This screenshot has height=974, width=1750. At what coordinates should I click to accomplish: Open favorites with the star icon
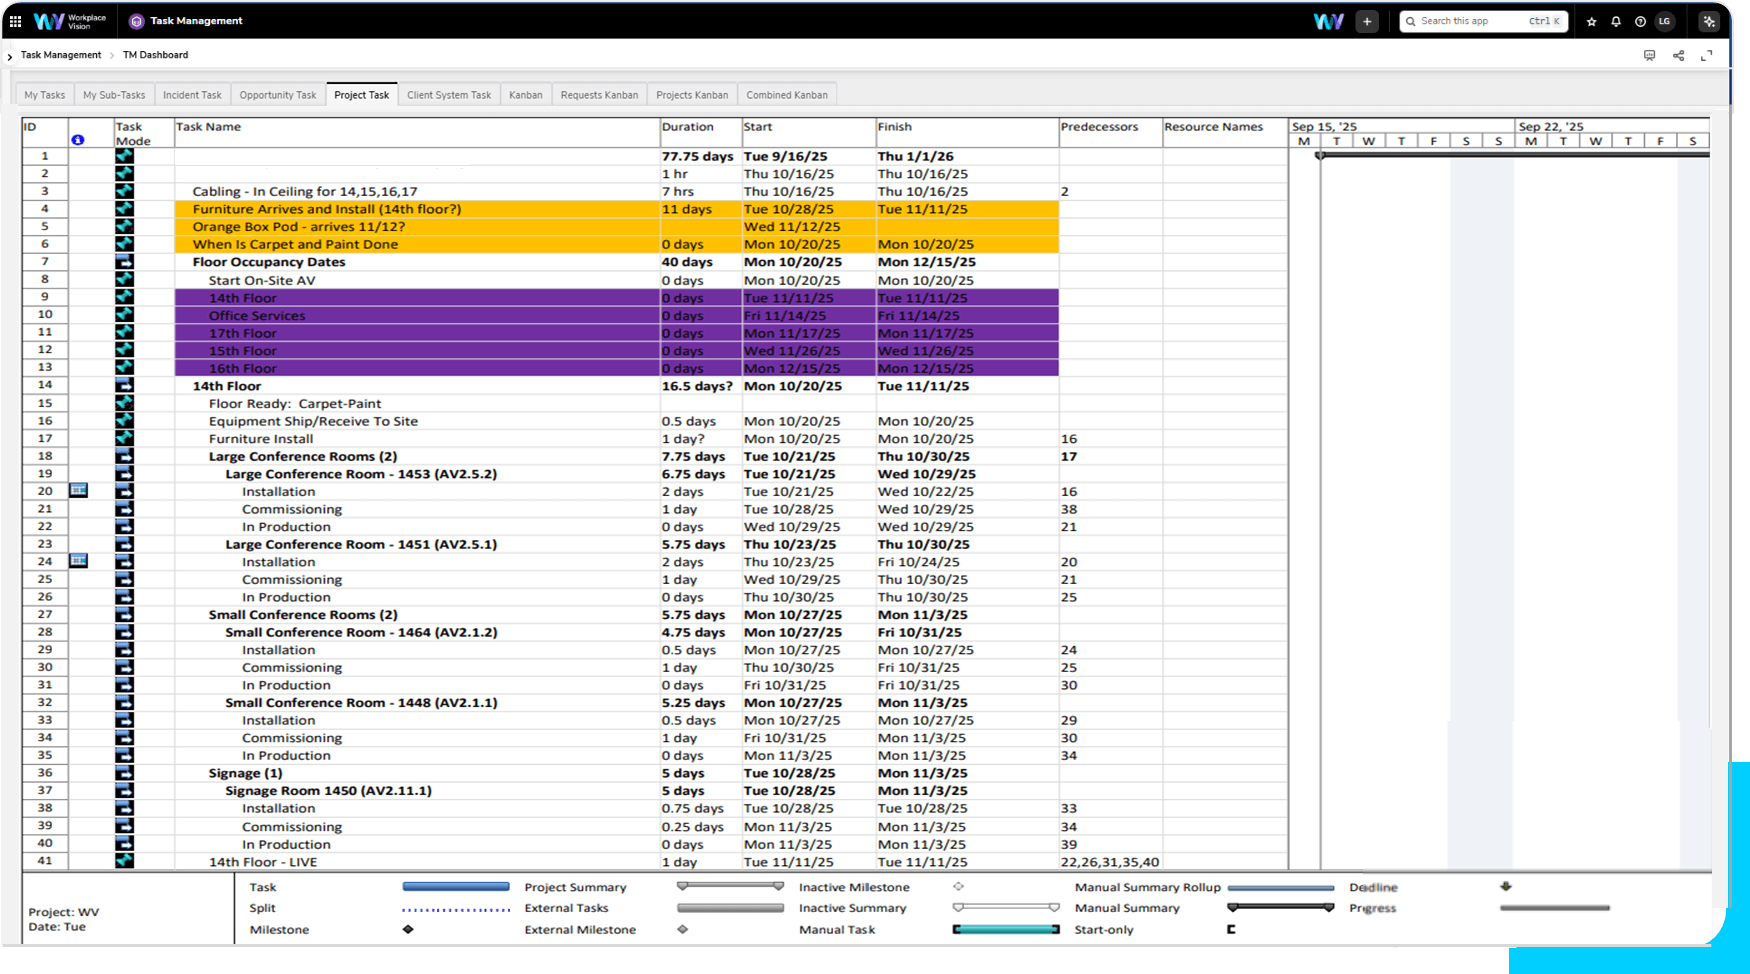coord(1591,21)
